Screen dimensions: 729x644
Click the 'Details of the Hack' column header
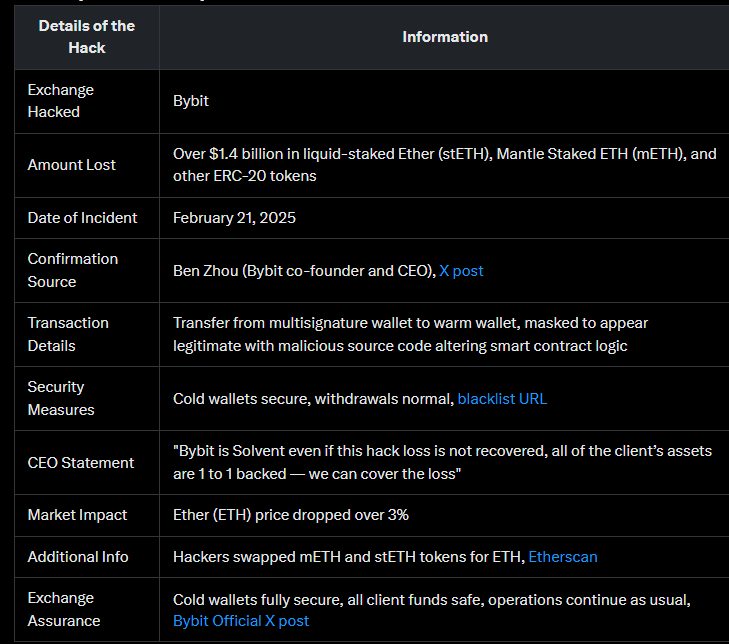pyautogui.click(x=87, y=37)
